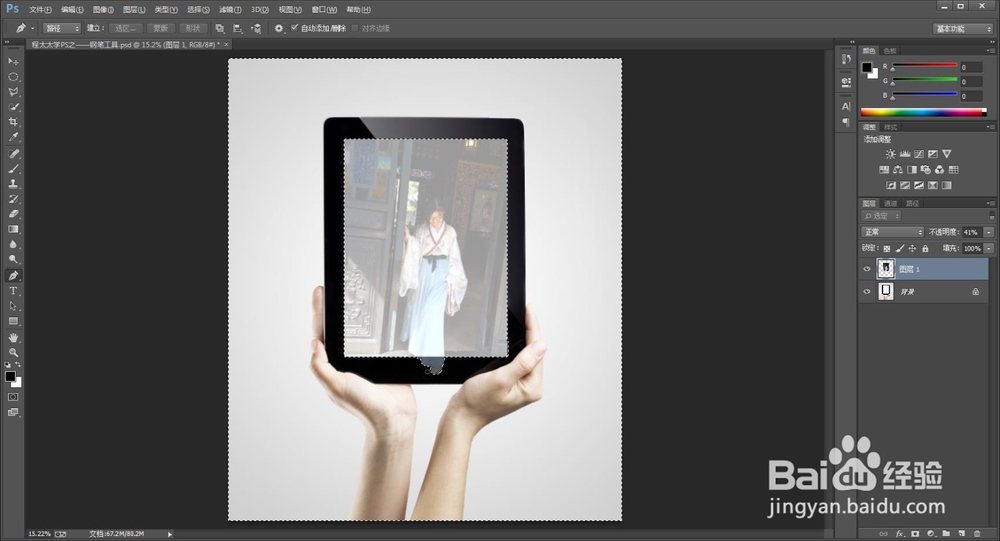Image resolution: width=1000 pixels, height=541 pixels.
Task: Select the Path Selection tool
Action: tap(13, 306)
